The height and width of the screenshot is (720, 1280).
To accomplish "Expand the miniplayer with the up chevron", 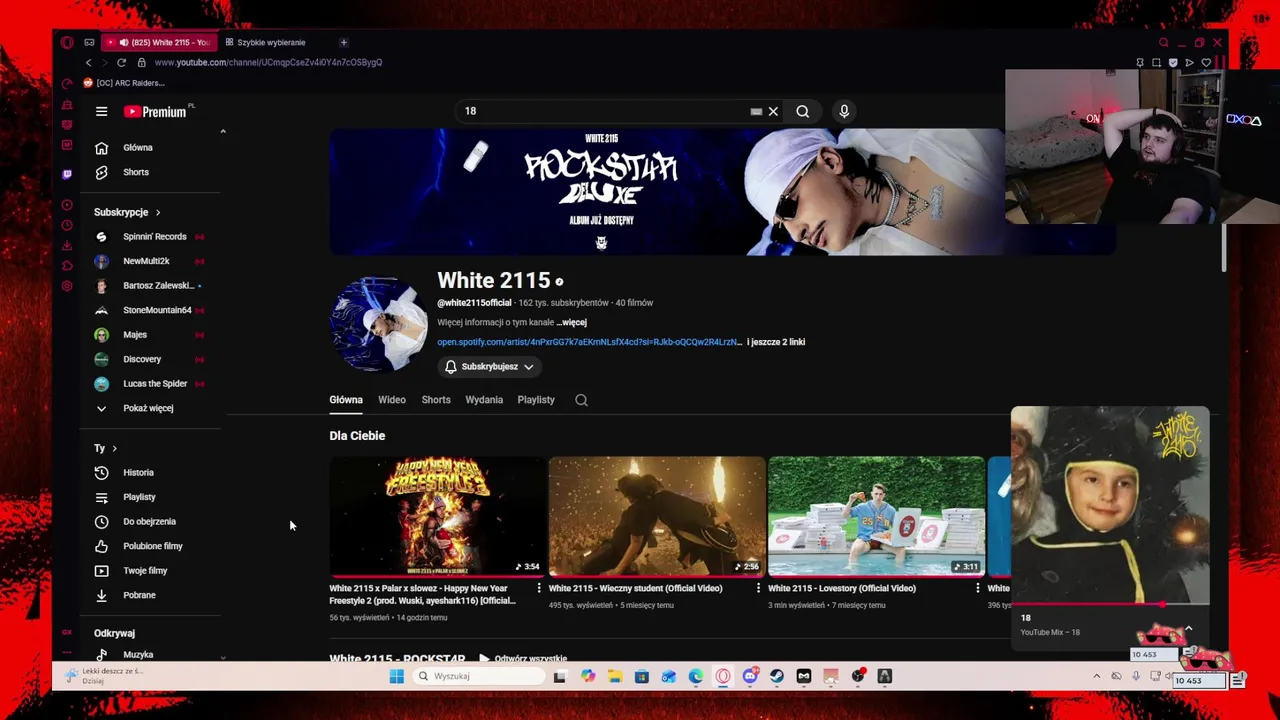I will (1188, 629).
